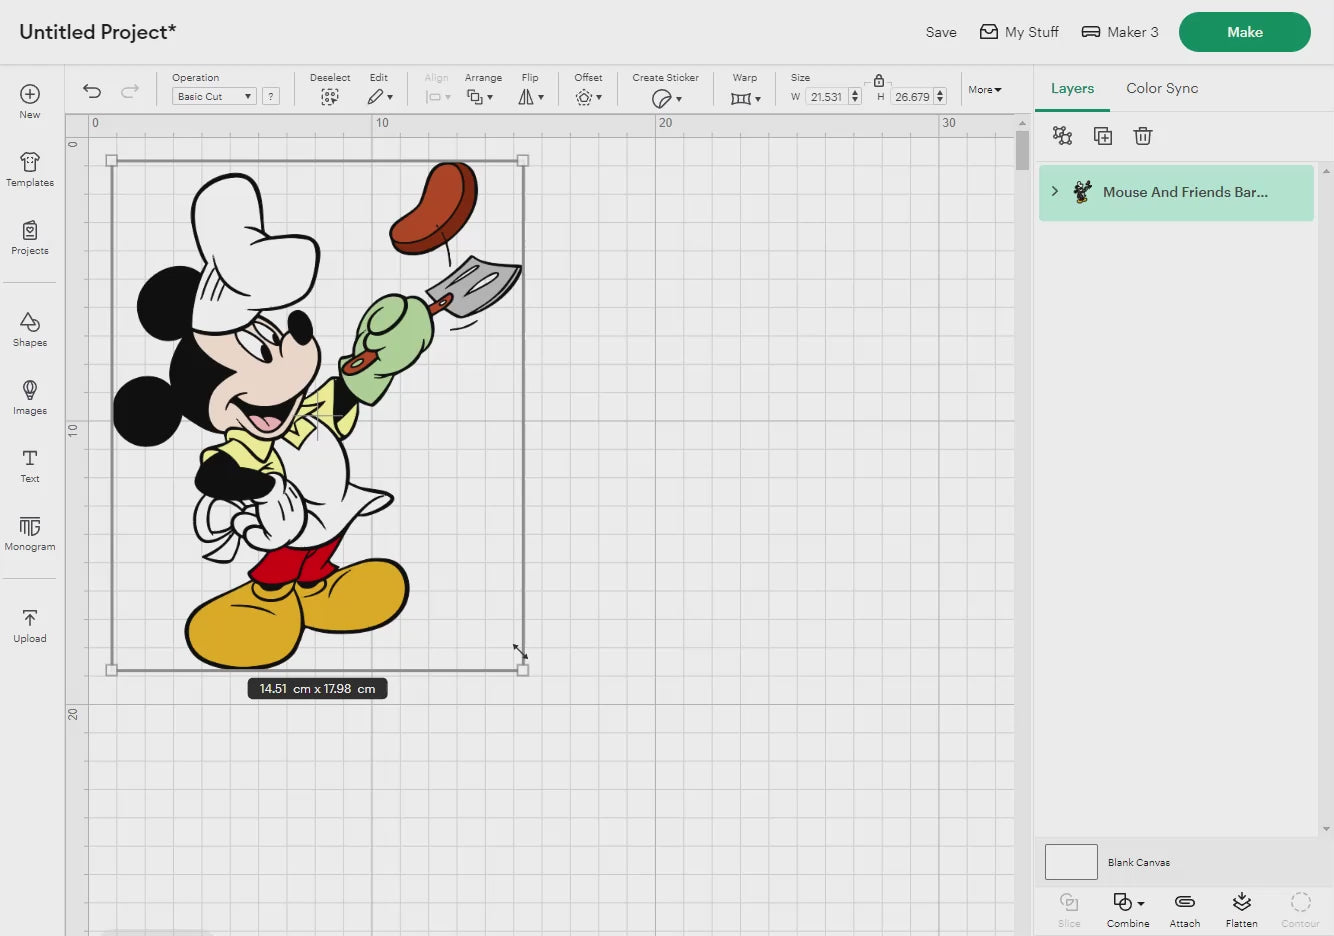Switch to the Layers tab

pyautogui.click(x=1072, y=88)
